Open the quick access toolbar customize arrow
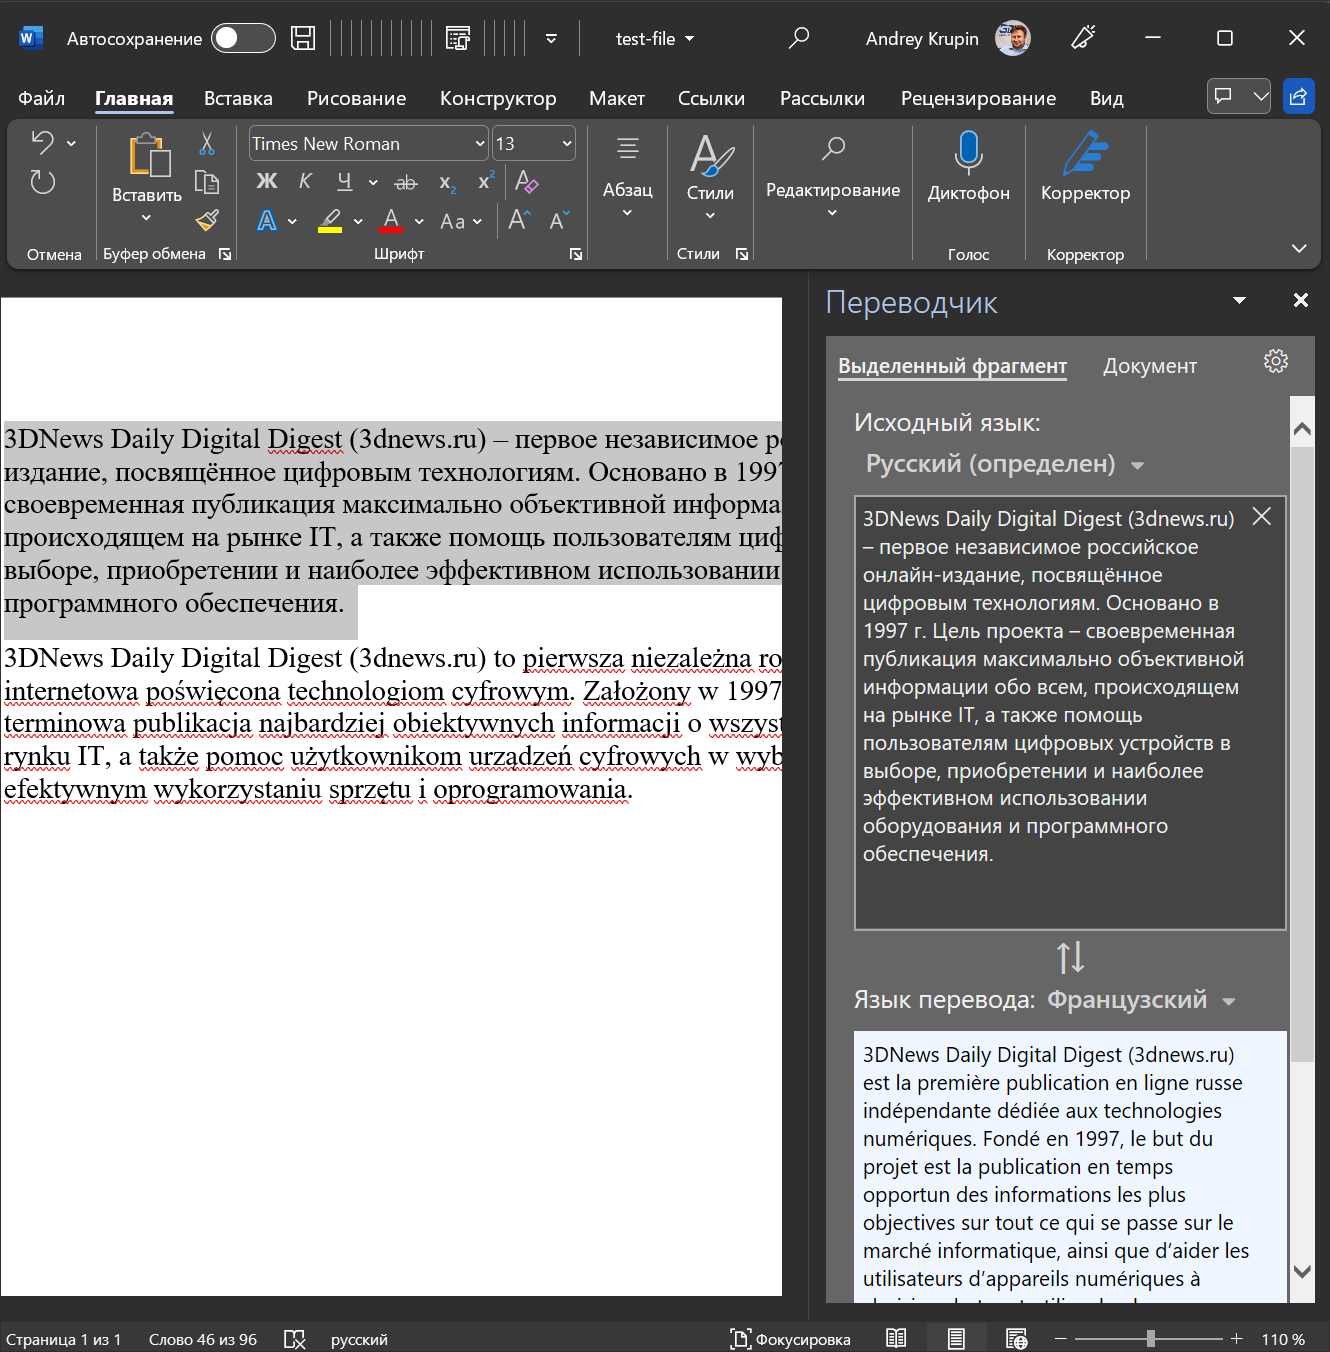Image resolution: width=1330 pixels, height=1352 pixels. coord(551,39)
